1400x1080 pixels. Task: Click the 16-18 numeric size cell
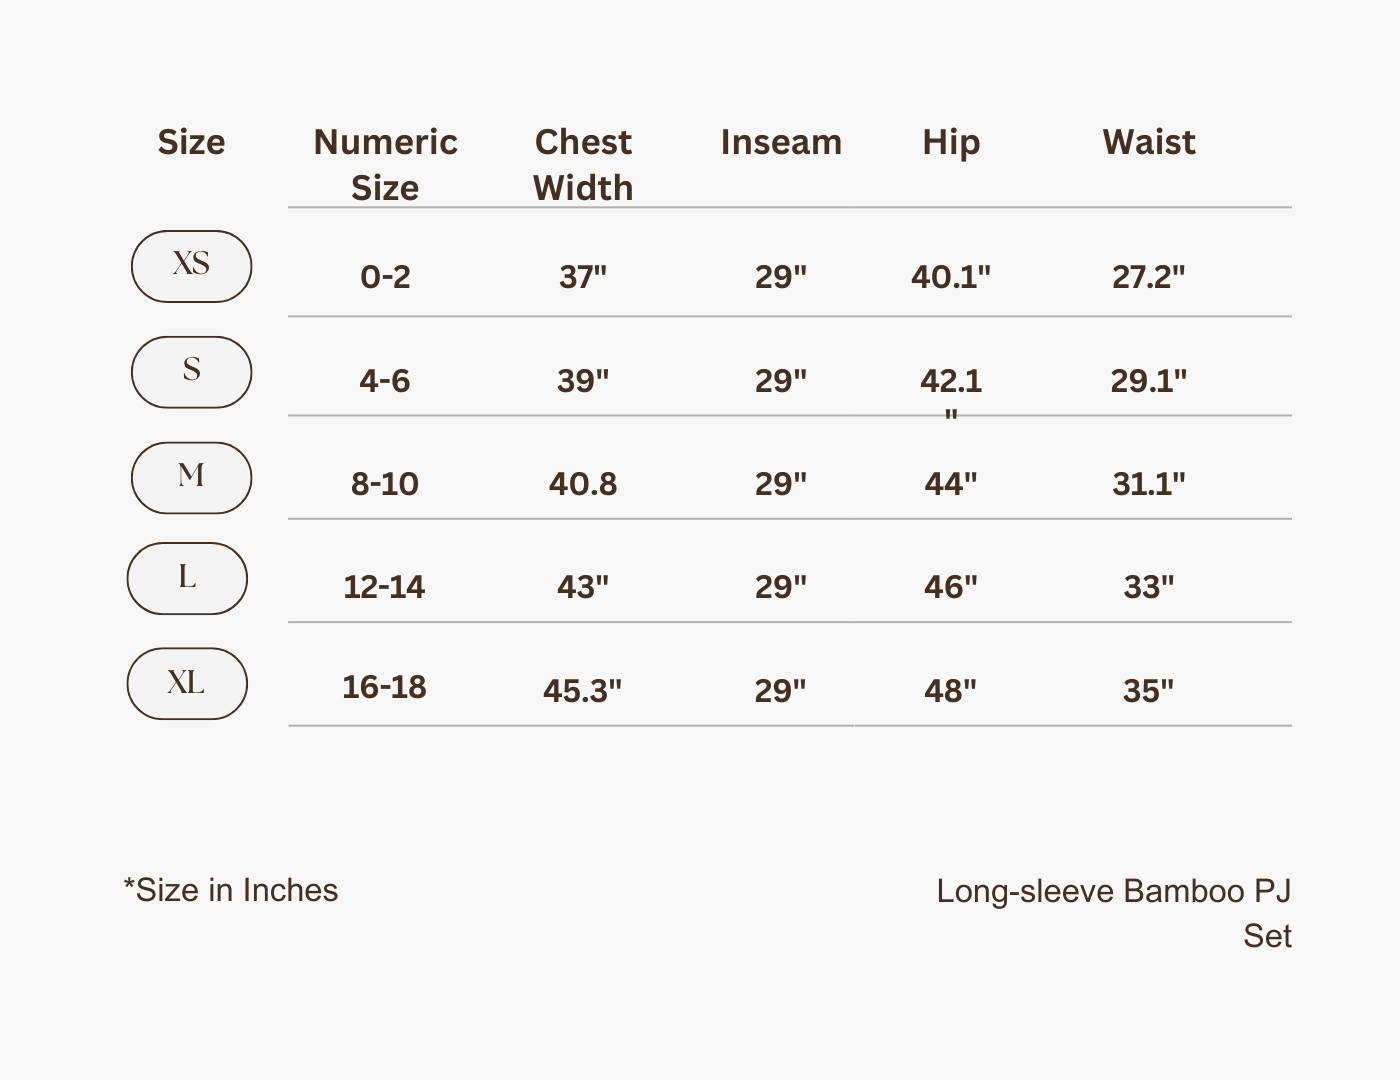[384, 687]
